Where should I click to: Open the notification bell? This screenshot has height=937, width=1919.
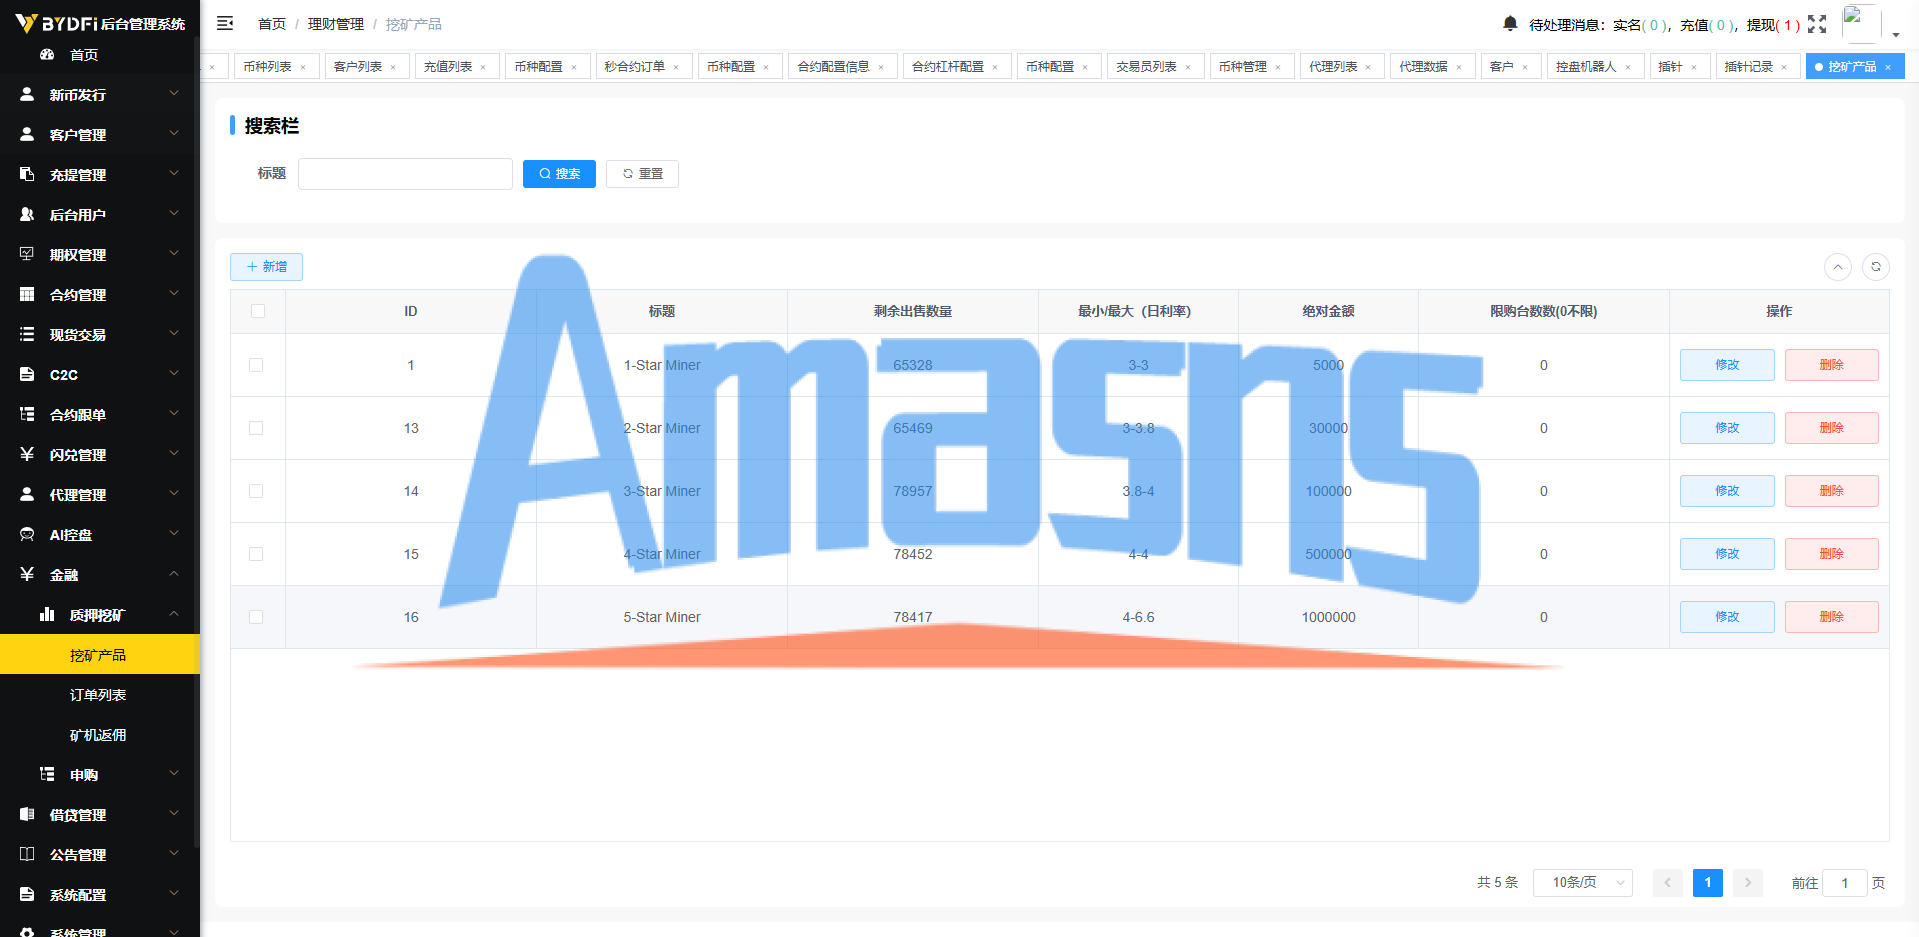(x=1510, y=23)
